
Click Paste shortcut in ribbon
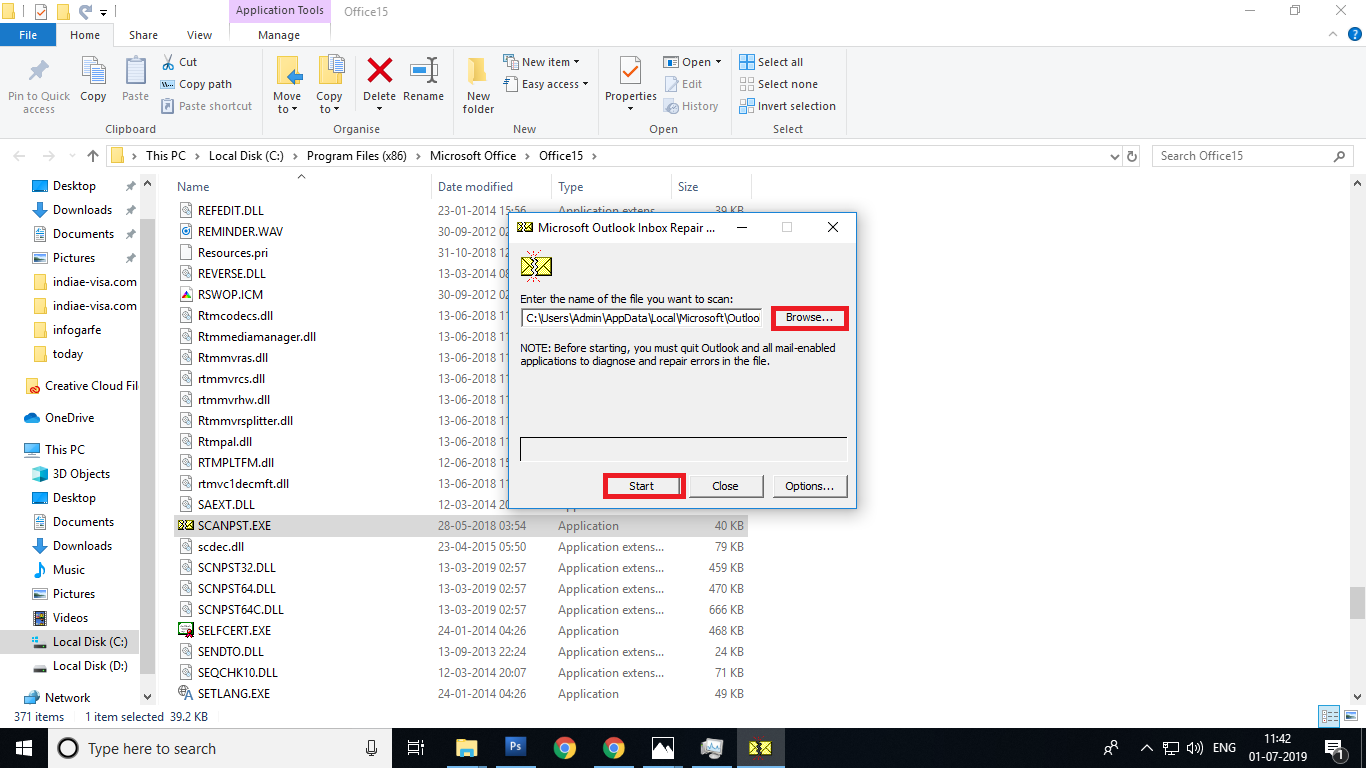[x=206, y=106]
